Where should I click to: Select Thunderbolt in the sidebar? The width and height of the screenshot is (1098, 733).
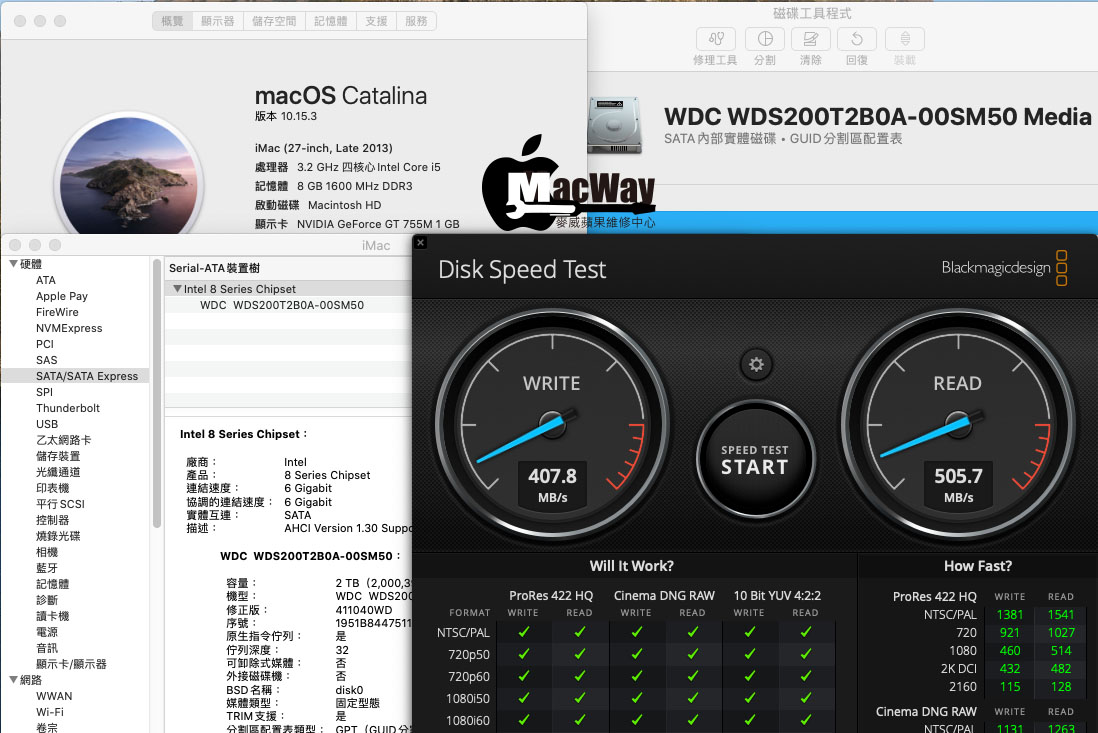tap(68, 408)
